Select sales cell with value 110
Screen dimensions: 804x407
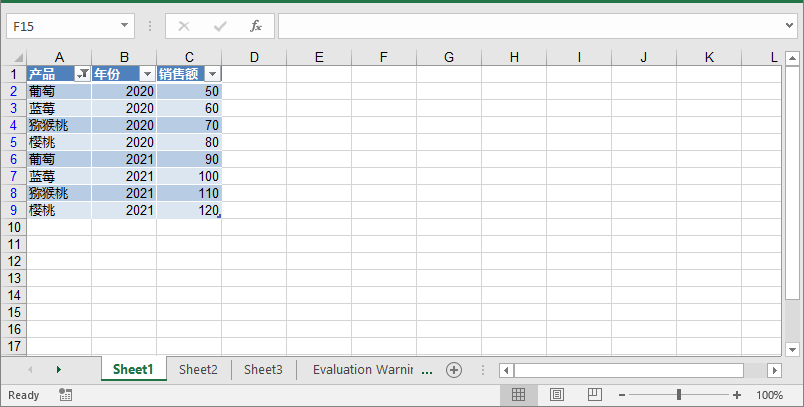(189, 193)
